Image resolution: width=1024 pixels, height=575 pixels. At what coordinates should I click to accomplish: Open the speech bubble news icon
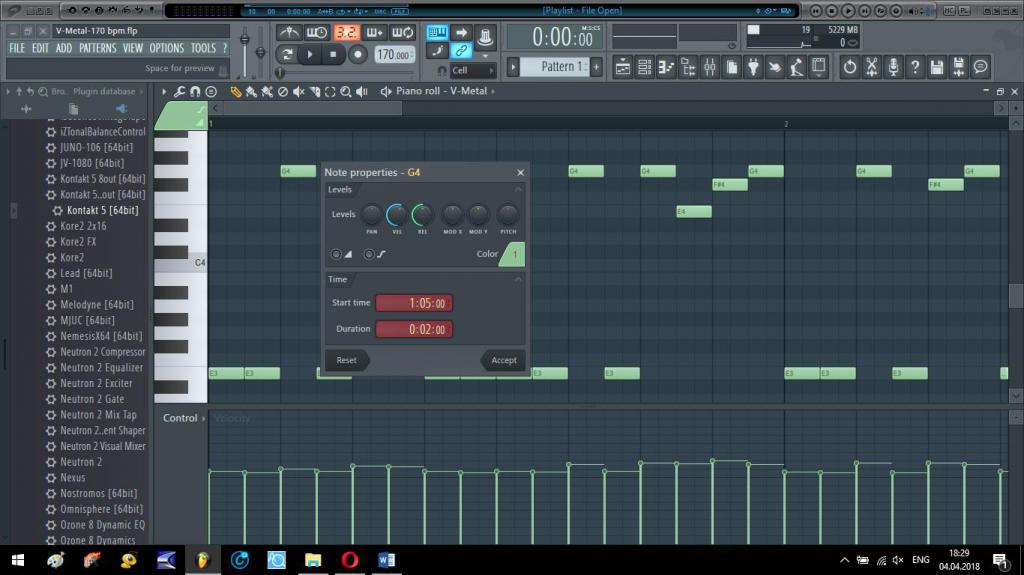(980, 67)
